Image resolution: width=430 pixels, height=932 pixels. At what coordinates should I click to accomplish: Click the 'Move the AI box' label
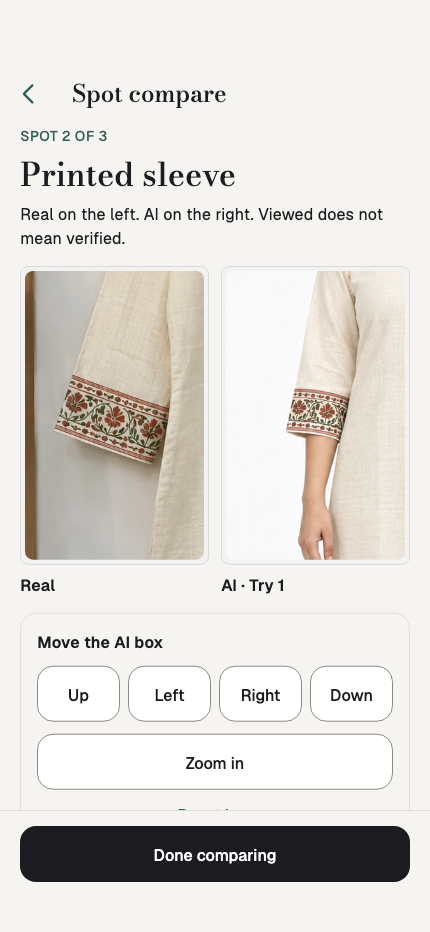pyautogui.click(x=100, y=643)
